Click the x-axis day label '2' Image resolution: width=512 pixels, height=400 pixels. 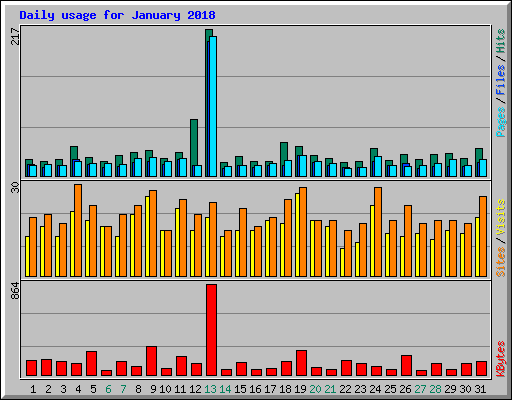[x=48, y=389]
